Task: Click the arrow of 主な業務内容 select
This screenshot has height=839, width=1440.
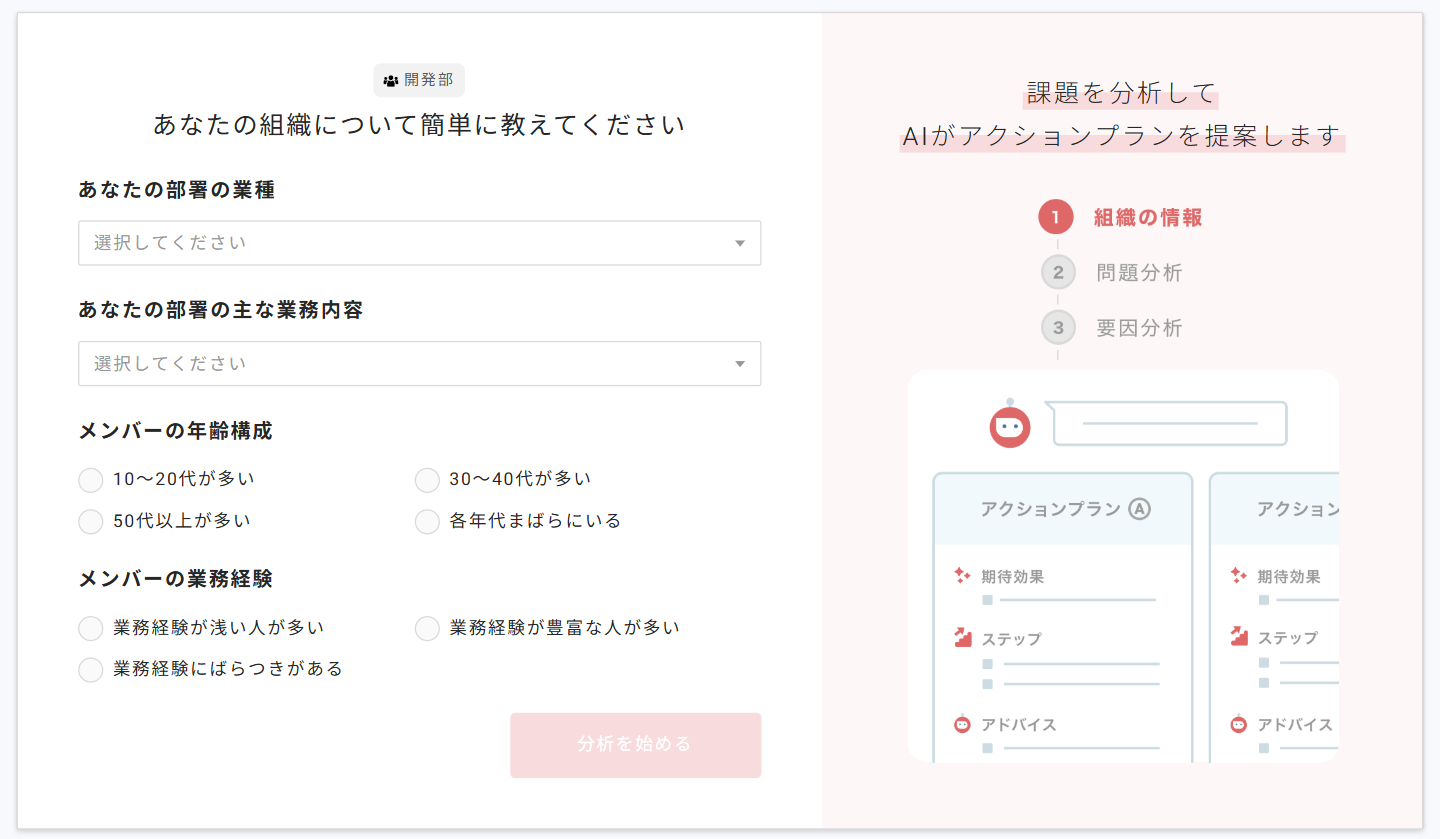Action: [x=740, y=364]
